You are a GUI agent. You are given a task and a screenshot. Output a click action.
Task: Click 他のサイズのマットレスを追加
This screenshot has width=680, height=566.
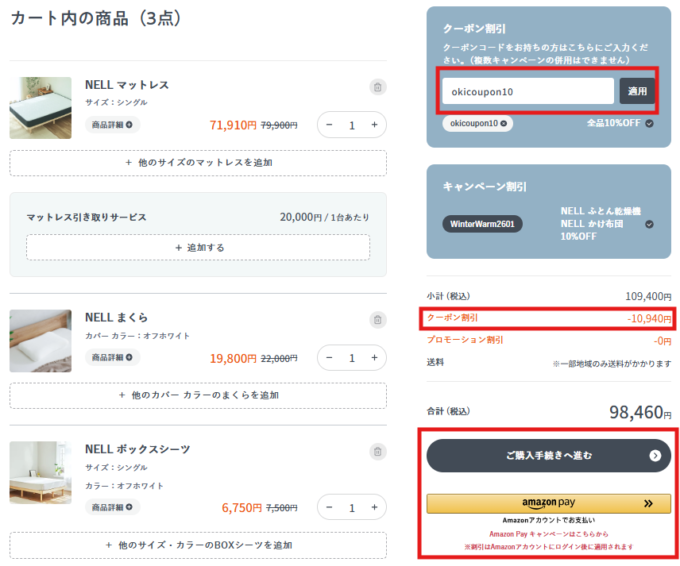(198, 163)
